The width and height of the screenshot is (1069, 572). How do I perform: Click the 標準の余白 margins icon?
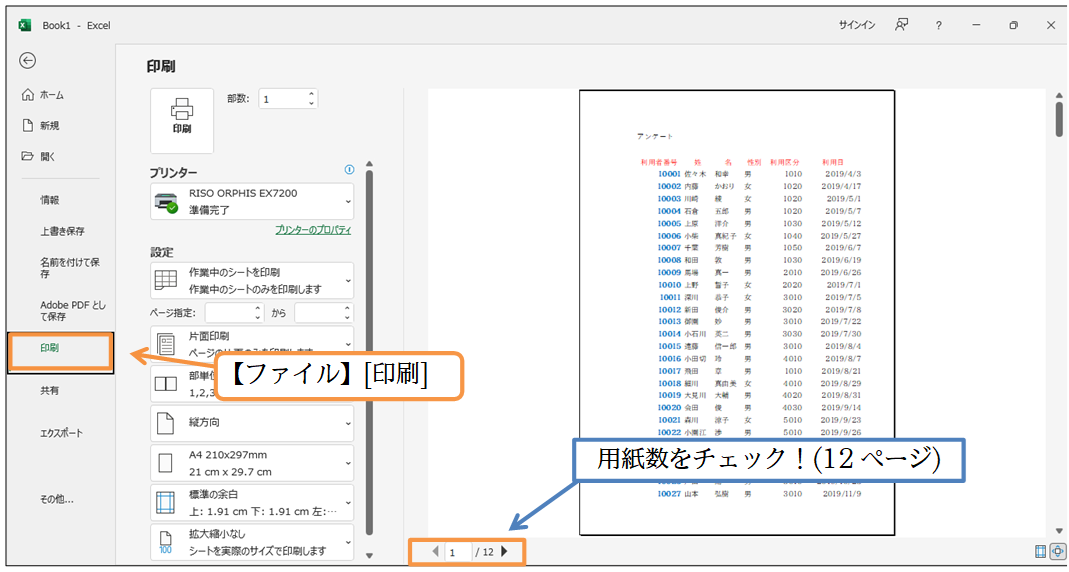coord(166,503)
